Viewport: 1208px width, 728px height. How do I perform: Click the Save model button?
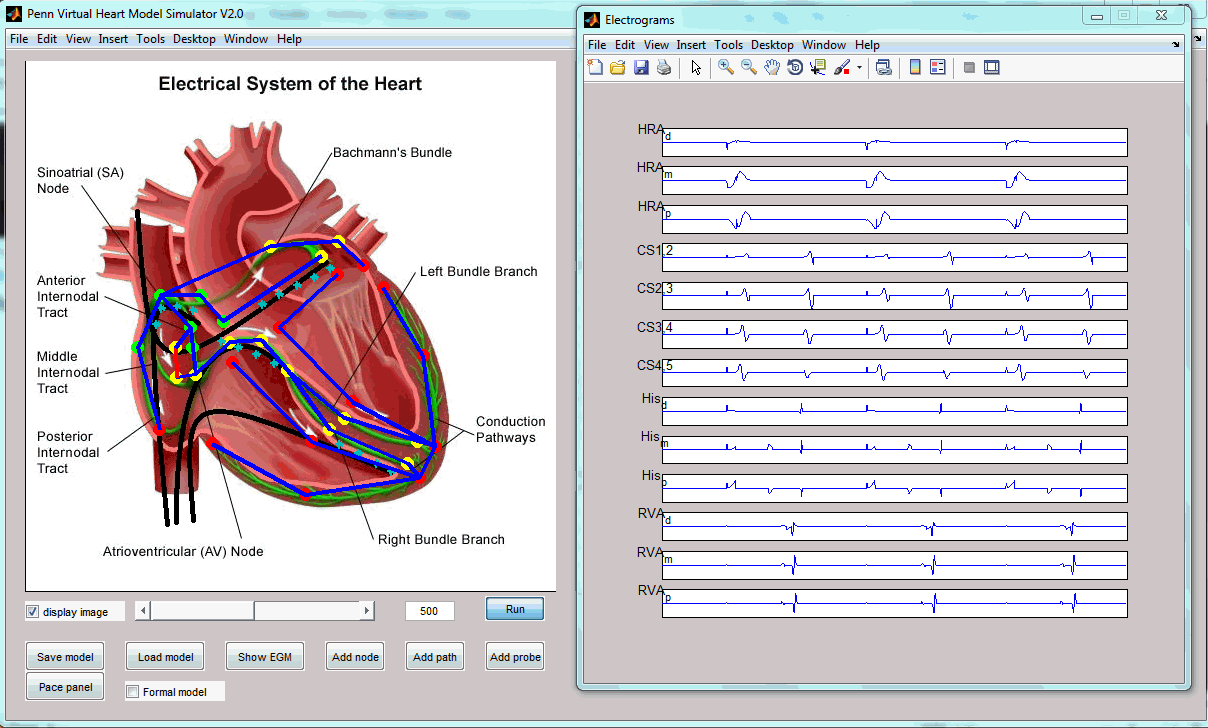(65, 657)
